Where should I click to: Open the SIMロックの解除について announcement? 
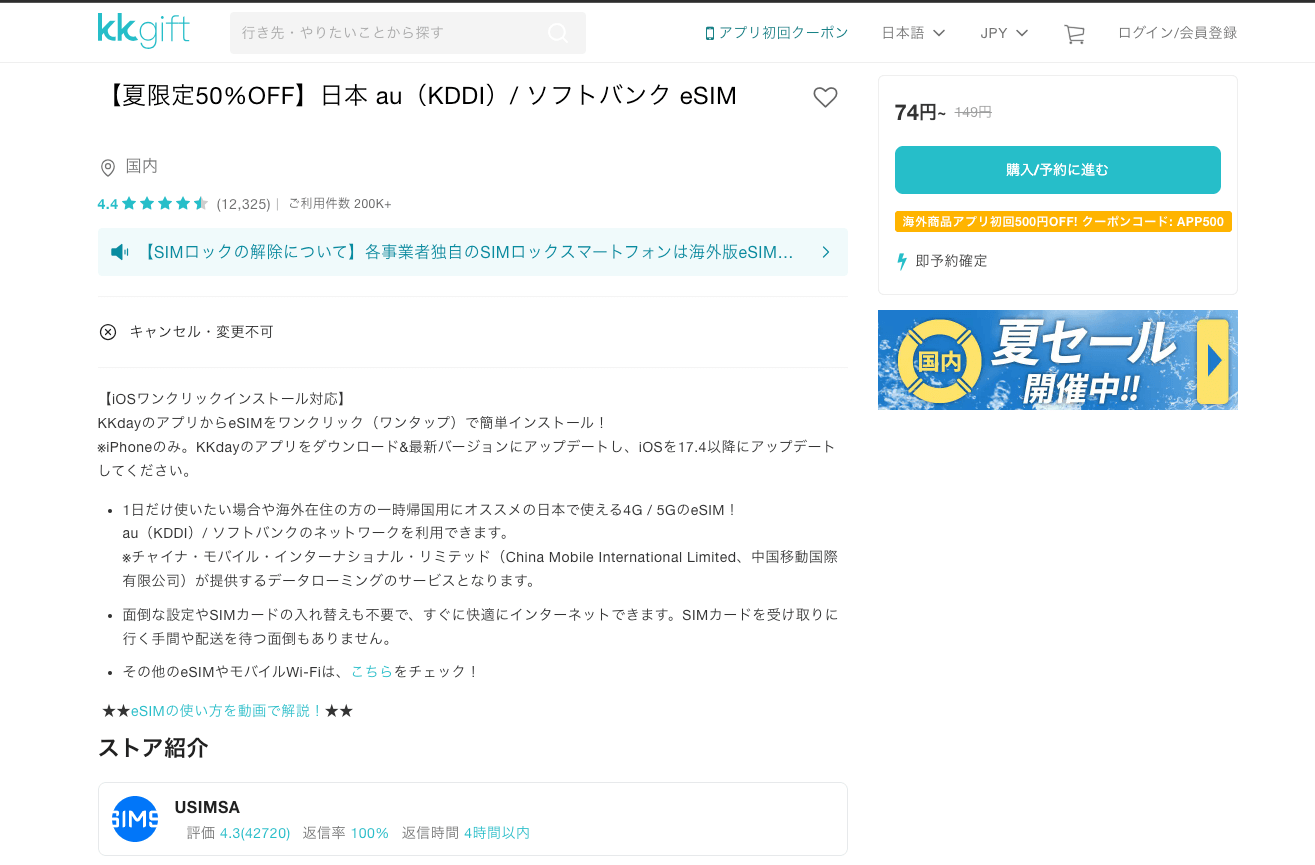tap(473, 252)
